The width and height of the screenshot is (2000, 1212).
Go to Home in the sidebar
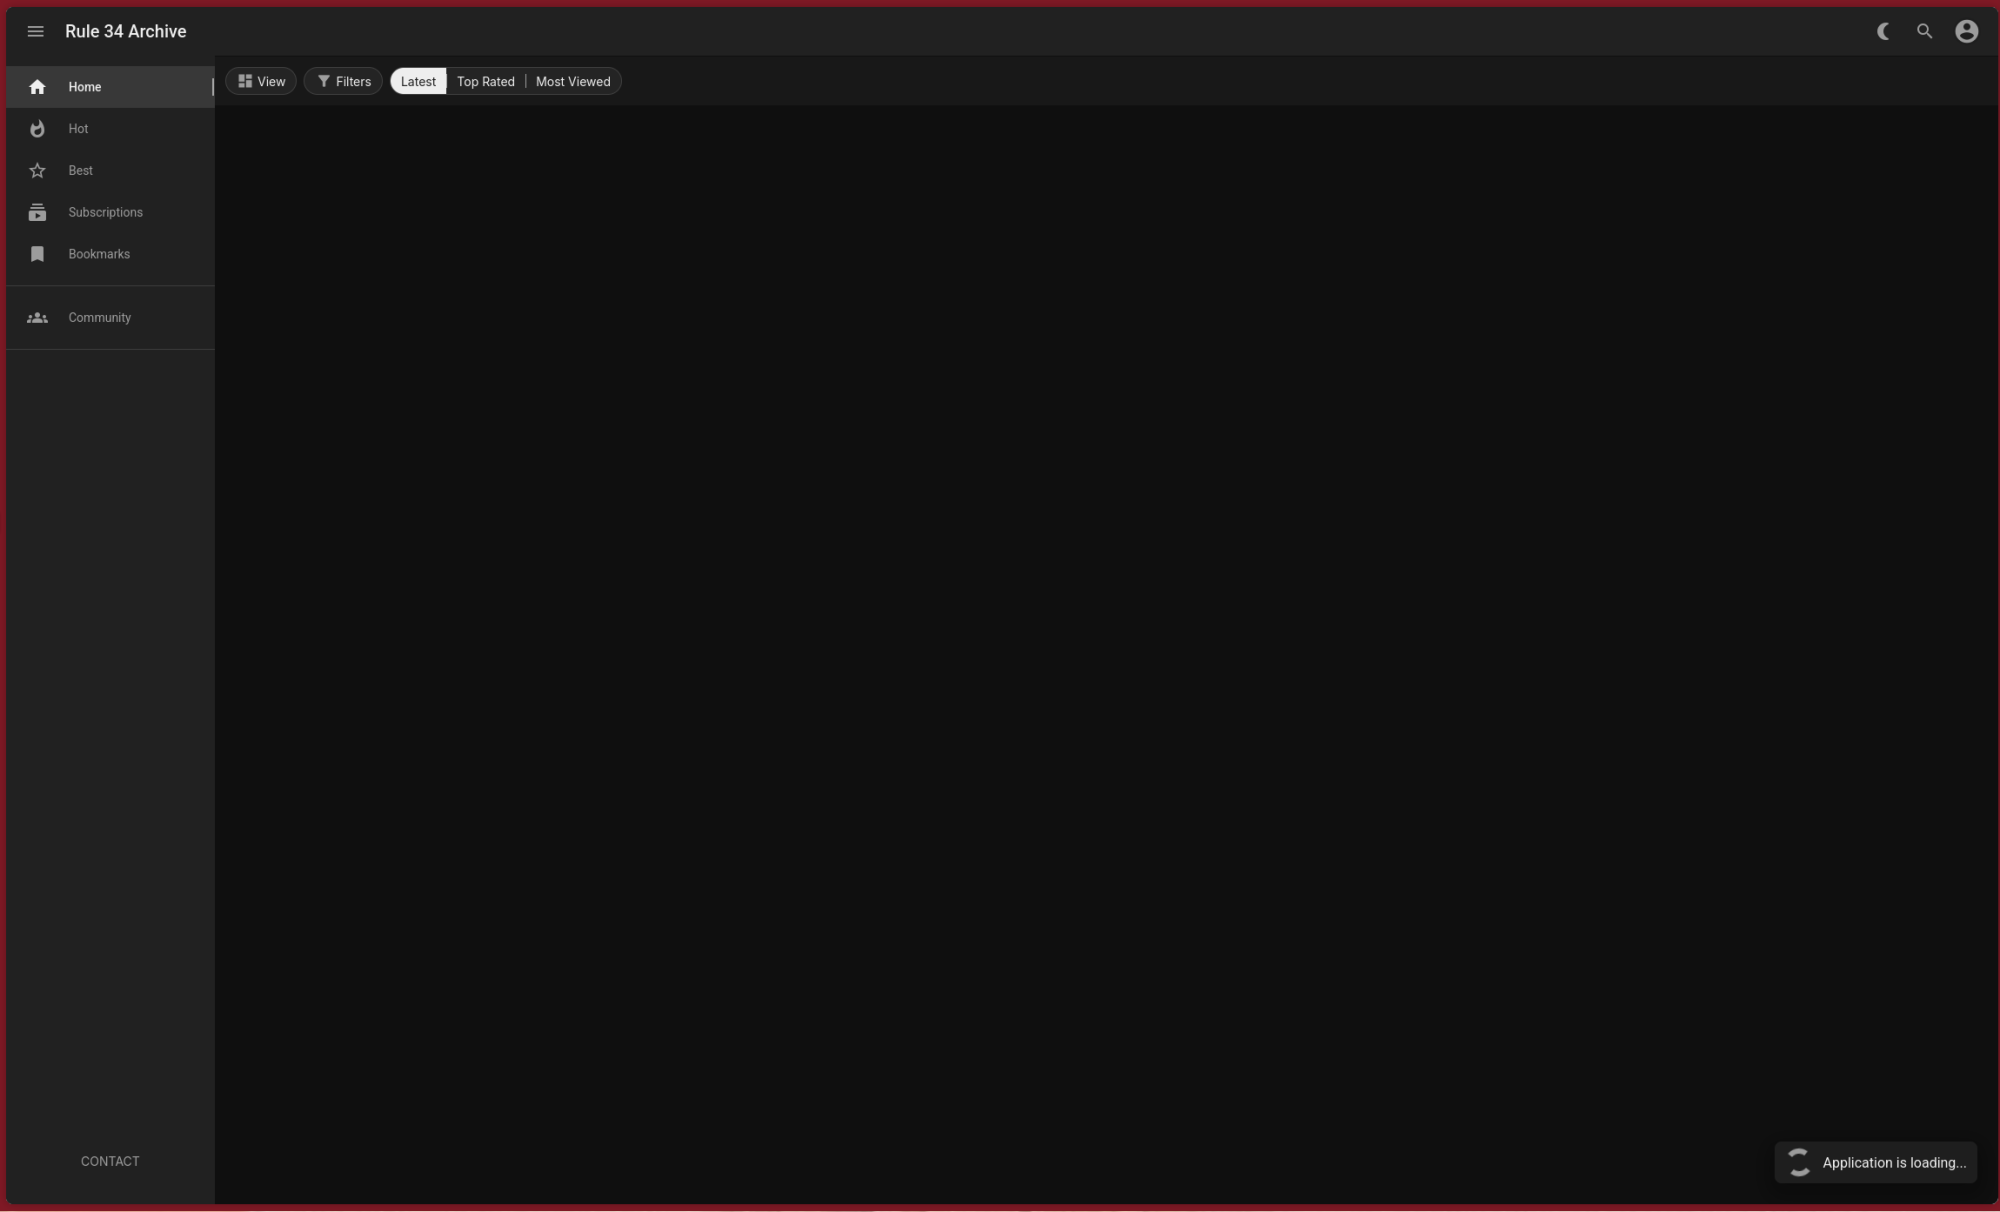pyautogui.click(x=84, y=87)
